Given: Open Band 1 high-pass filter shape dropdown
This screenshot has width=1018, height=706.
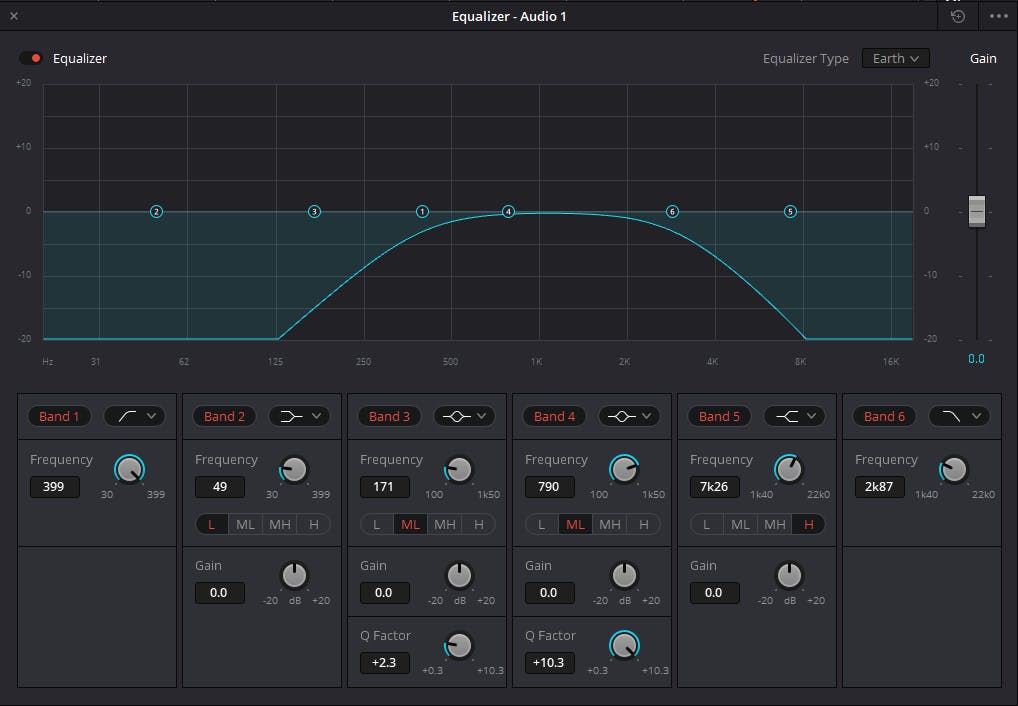Looking at the screenshot, I should click(x=135, y=416).
